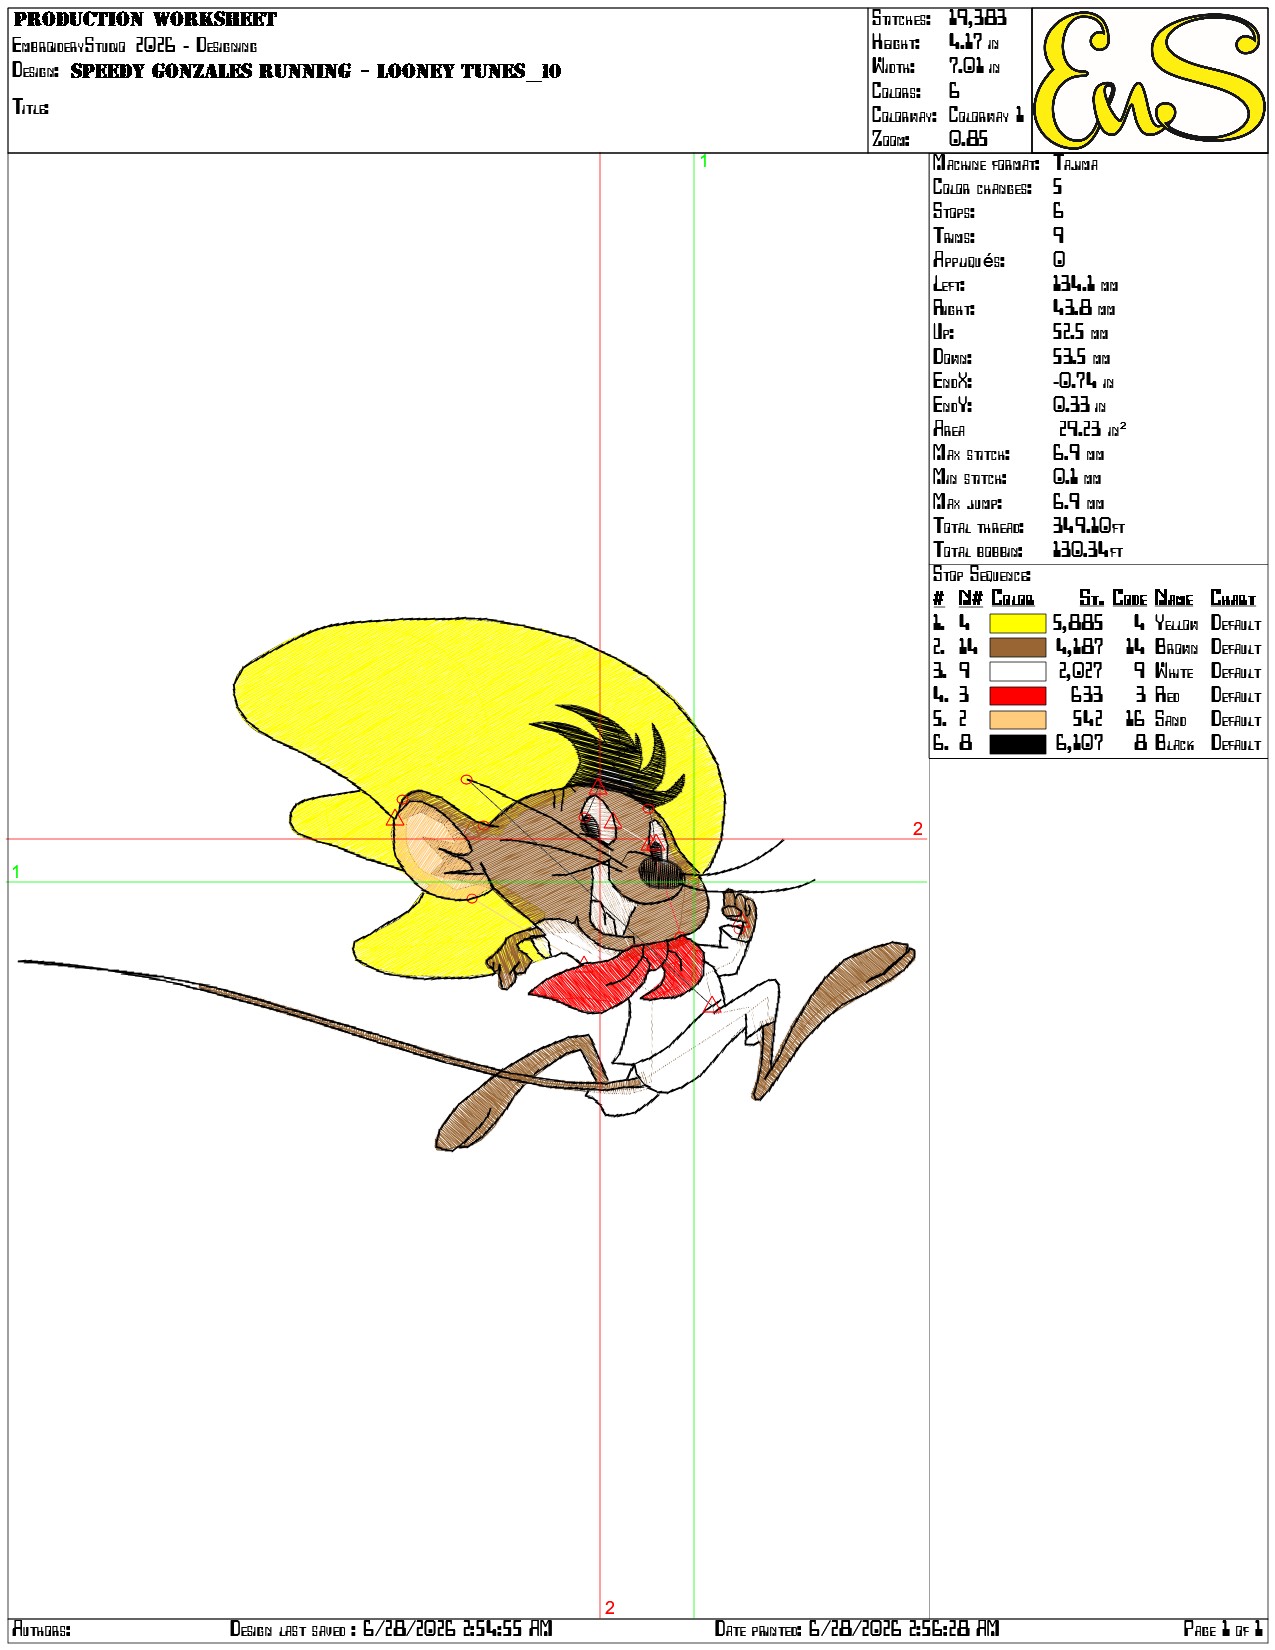Select the White stitch count 2,027
Viewport: 1275px width, 1650px height.
pyautogui.click(x=1080, y=671)
